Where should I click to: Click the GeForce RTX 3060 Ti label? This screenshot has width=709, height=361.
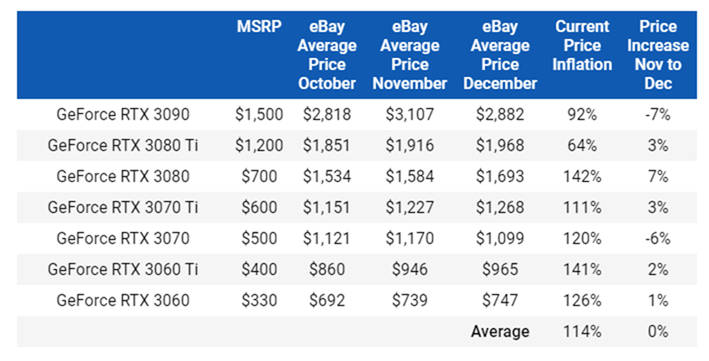pyautogui.click(x=123, y=269)
